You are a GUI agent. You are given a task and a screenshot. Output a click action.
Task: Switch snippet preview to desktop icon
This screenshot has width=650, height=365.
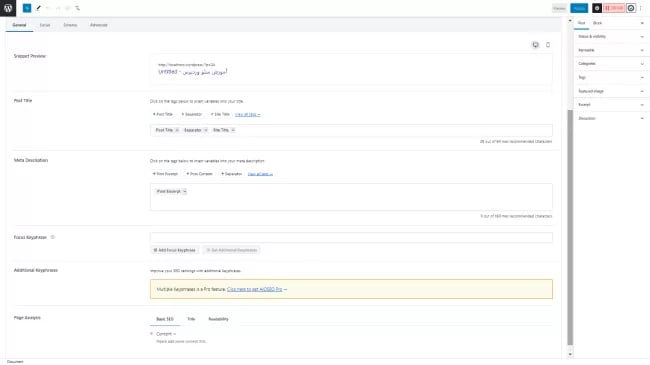click(x=536, y=45)
